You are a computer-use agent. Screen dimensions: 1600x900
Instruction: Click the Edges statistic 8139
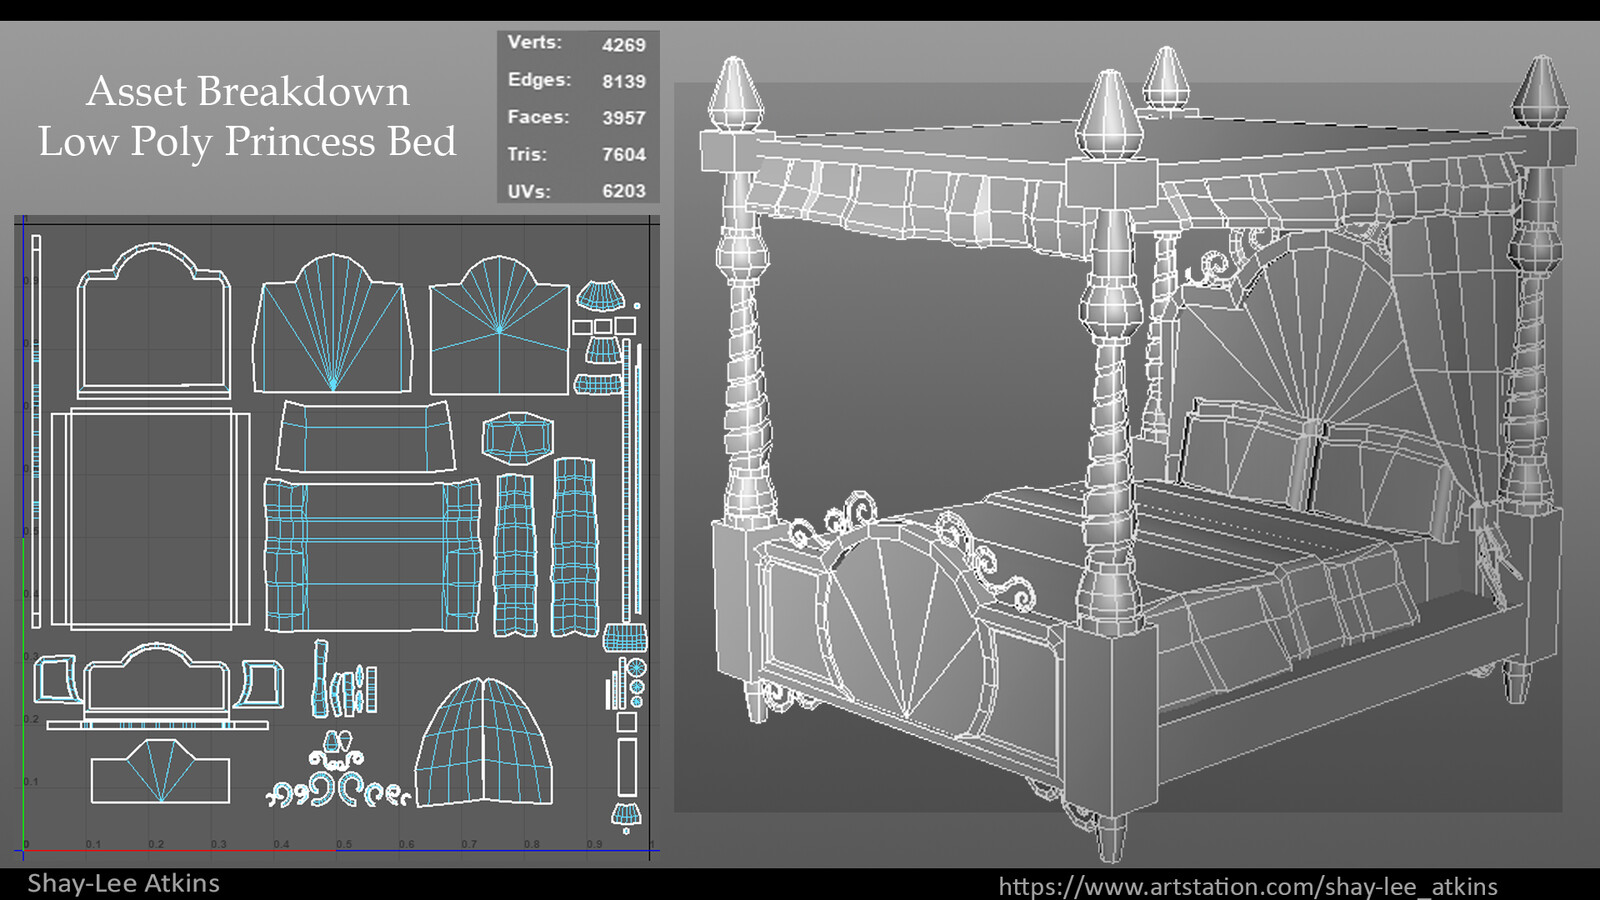pos(622,80)
